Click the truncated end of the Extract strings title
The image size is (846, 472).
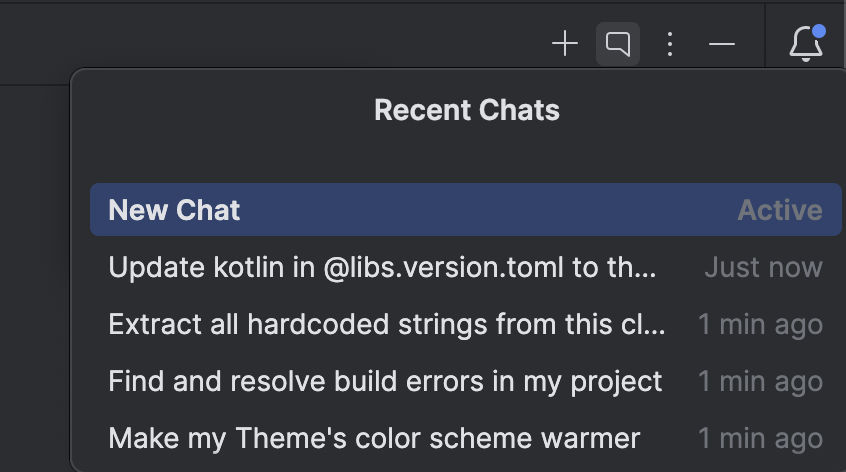652,324
